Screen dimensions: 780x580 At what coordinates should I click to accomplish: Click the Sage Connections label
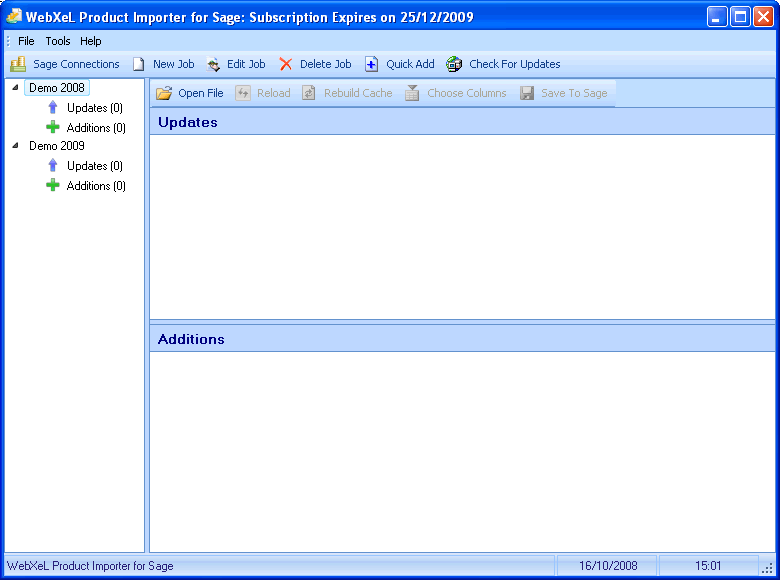point(76,64)
